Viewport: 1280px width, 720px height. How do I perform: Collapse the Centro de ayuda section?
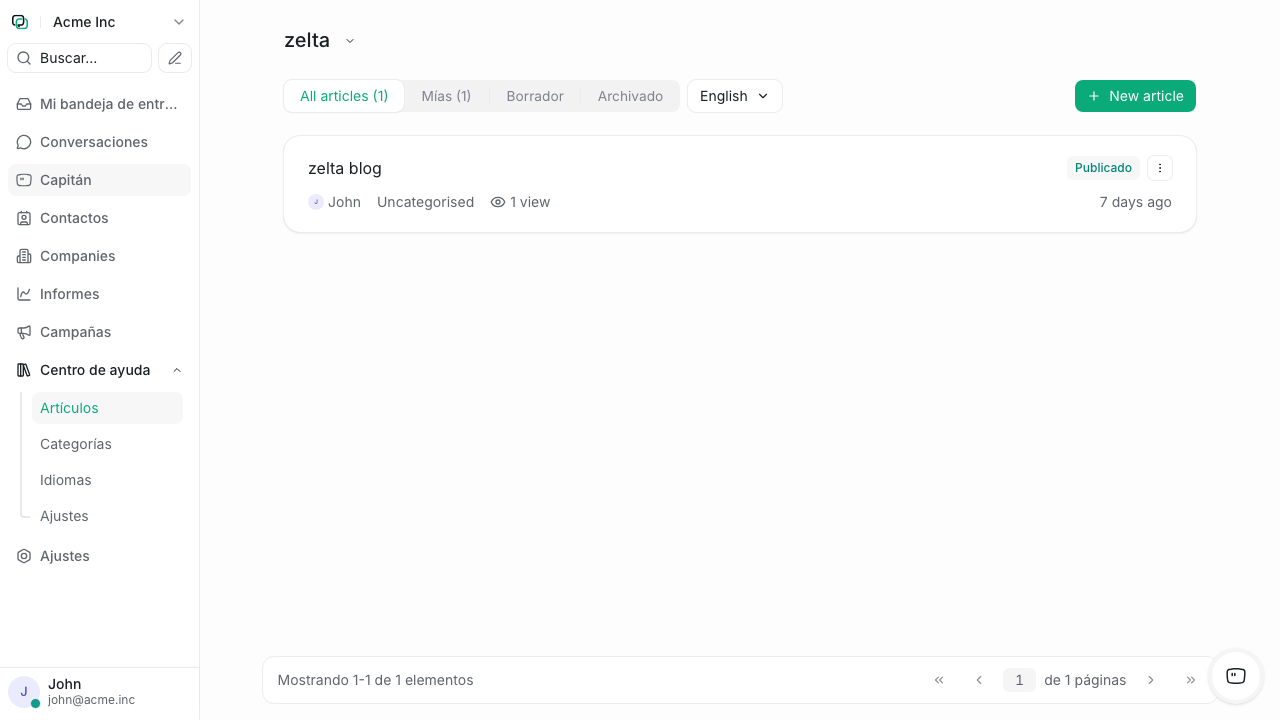177,370
